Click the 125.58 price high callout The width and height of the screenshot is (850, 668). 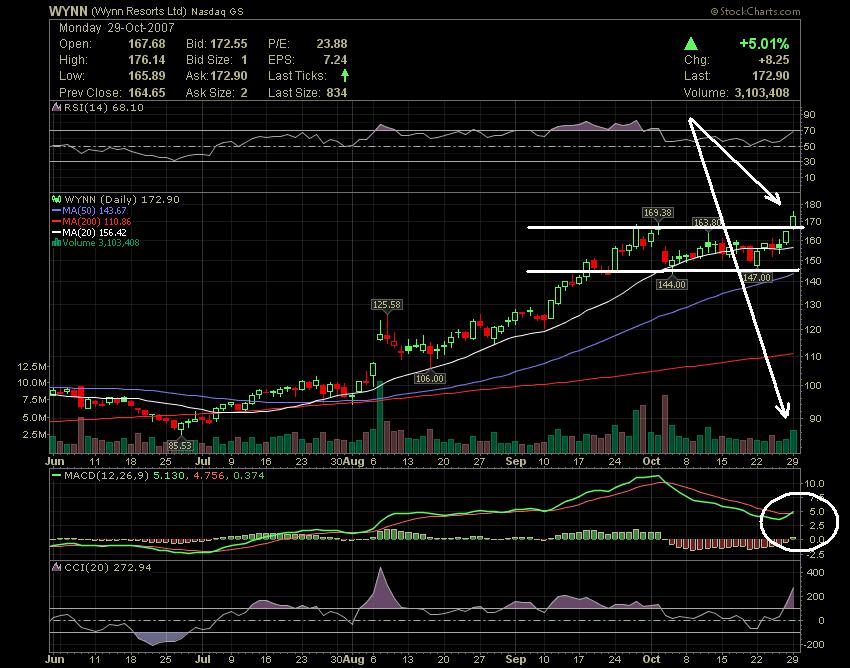(x=387, y=305)
